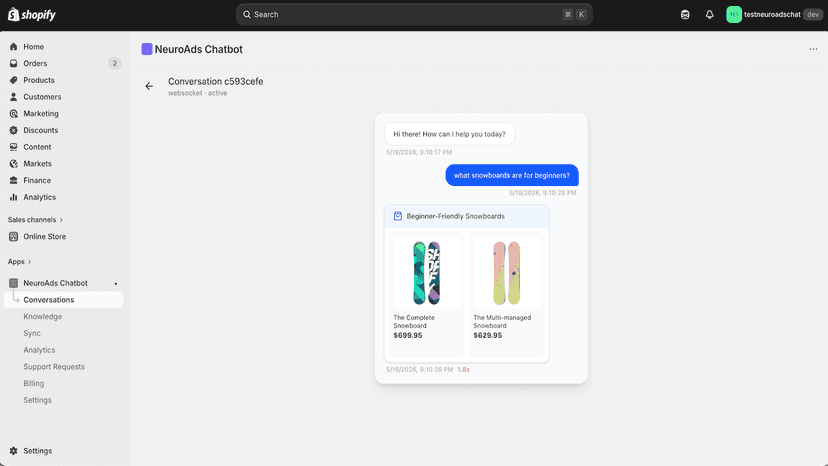The height and width of the screenshot is (466, 828).
Task: Click 'websocket · active' status text
Action: 197,93
